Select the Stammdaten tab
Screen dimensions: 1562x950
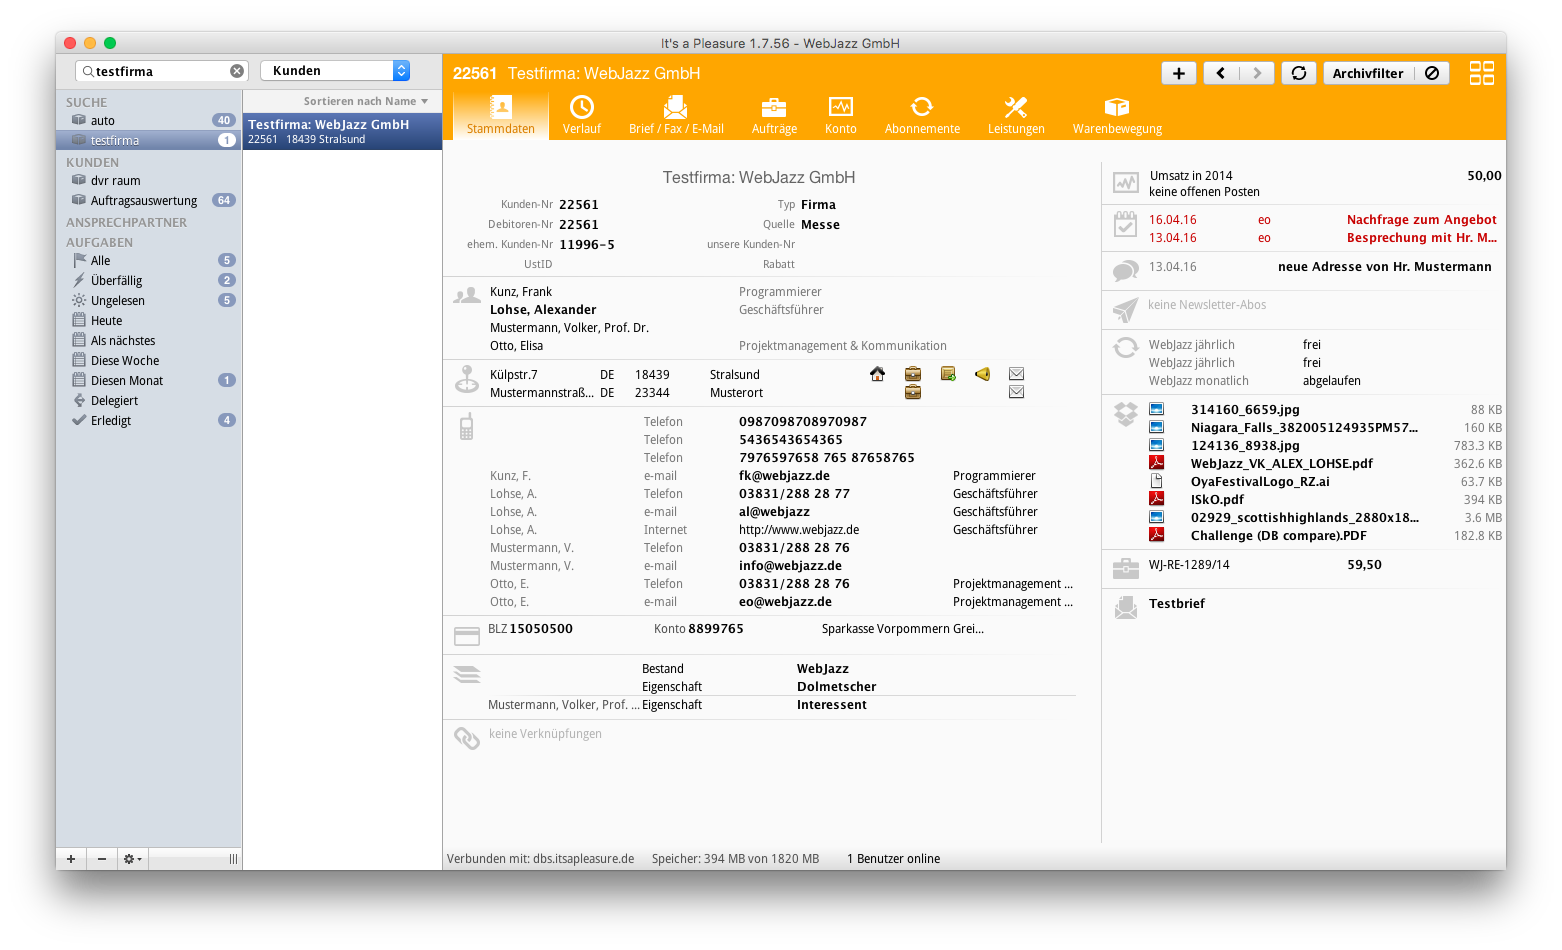point(501,115)
